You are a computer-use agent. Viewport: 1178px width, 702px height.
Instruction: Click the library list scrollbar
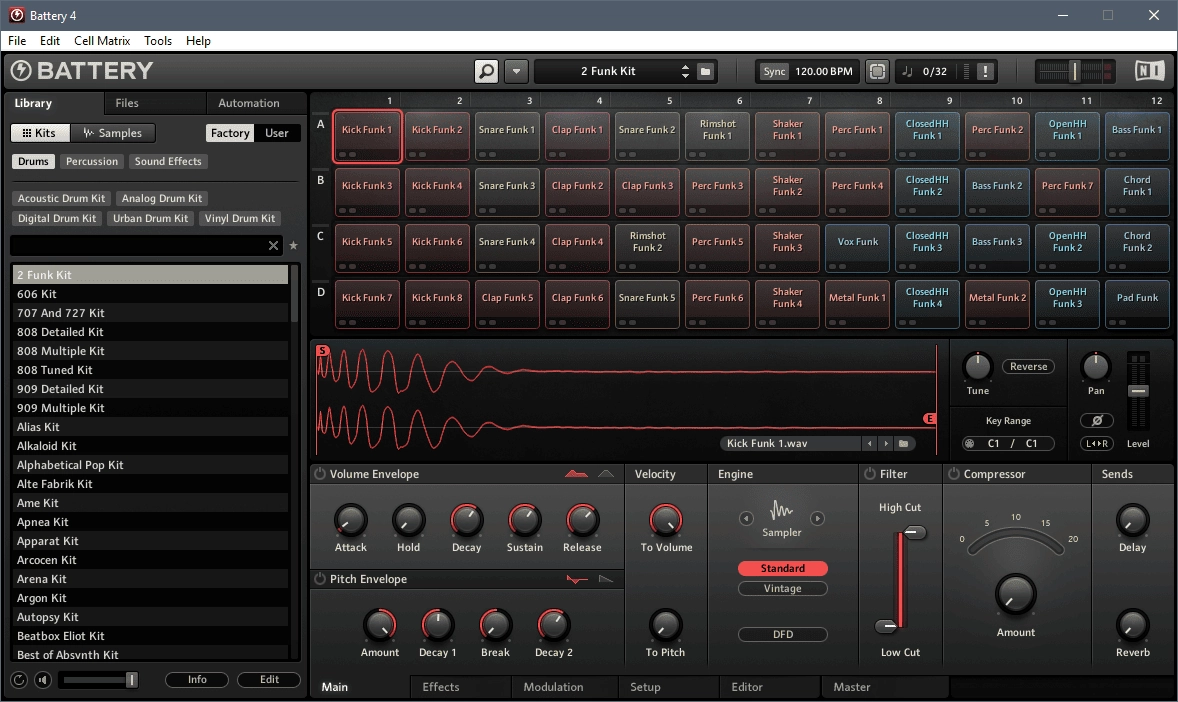pos(294,293)
